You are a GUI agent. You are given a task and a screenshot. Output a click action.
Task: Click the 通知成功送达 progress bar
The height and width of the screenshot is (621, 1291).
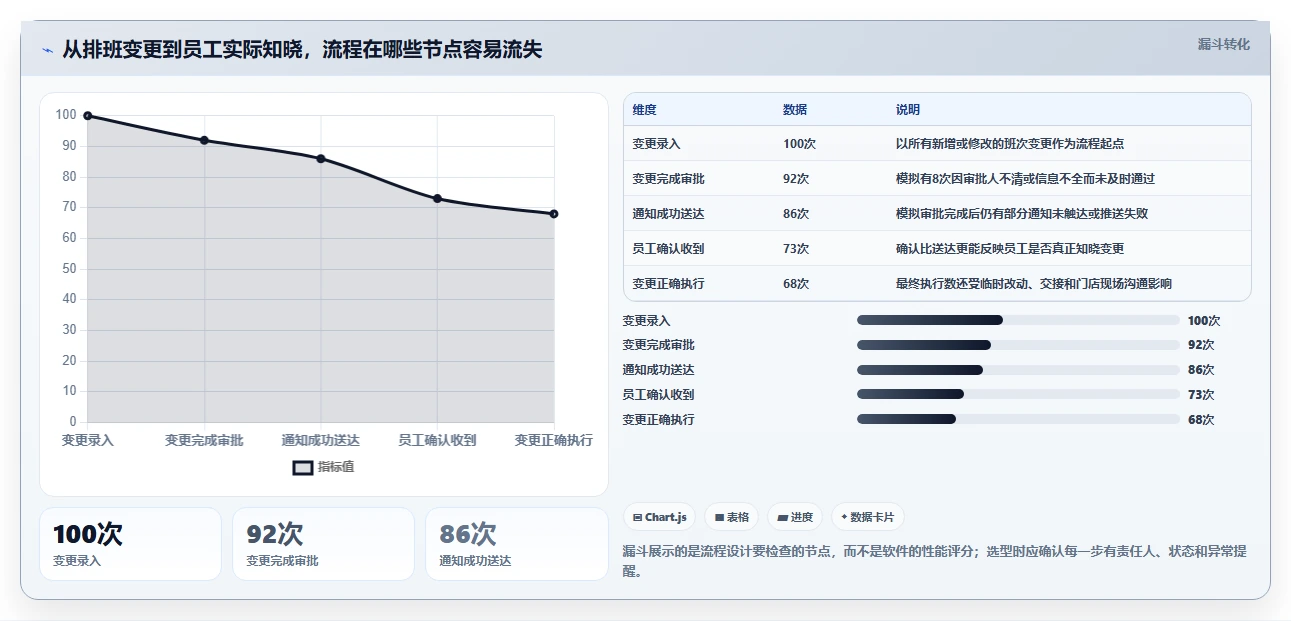pos(1018,369)
